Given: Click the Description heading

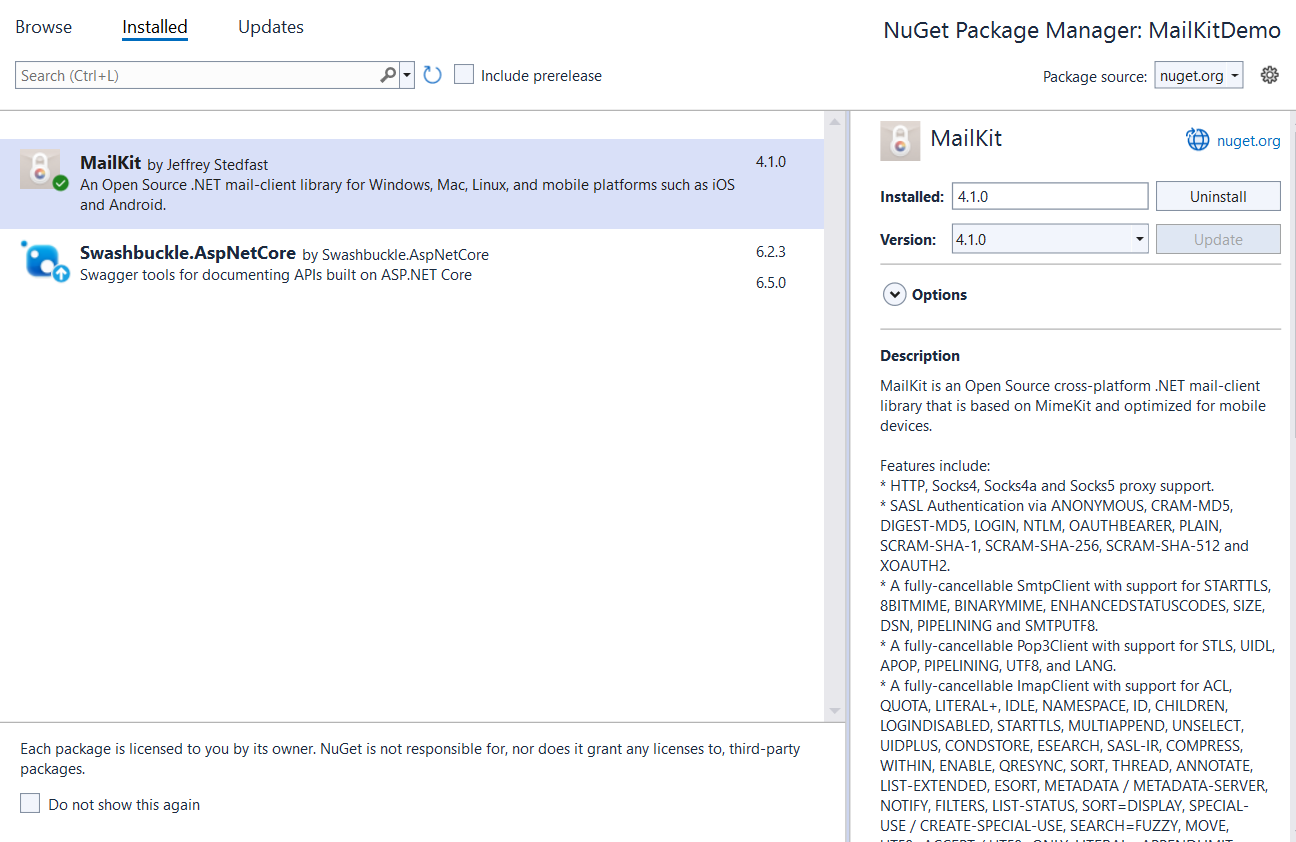Looking at the screenshot, I should coord(920,356).
